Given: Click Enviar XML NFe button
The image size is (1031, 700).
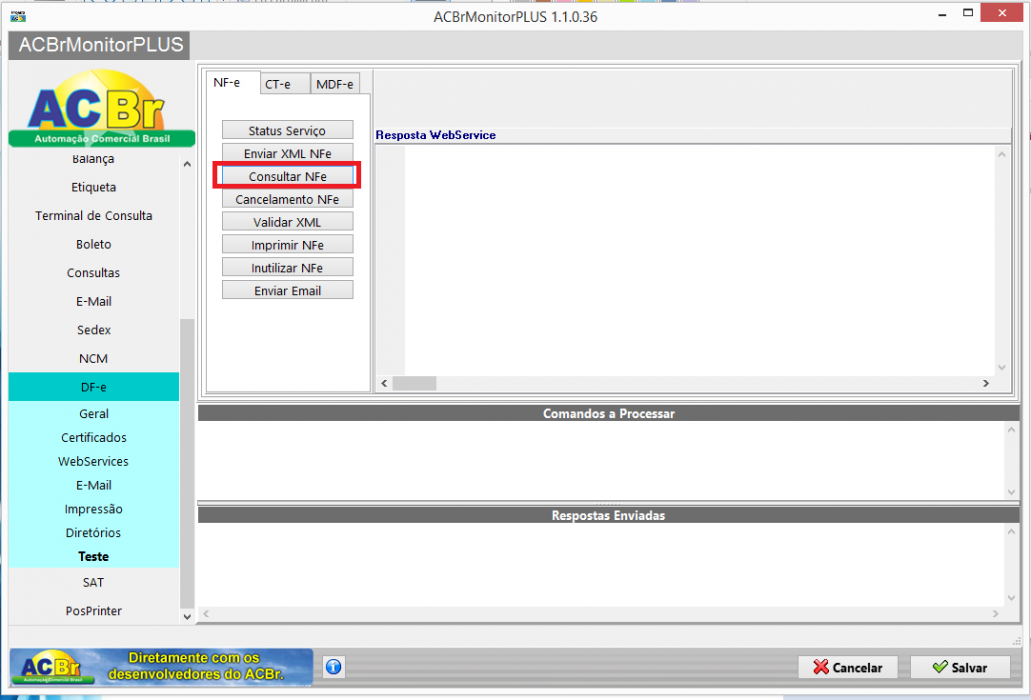Looking at the screenshot, I should 287,153.
